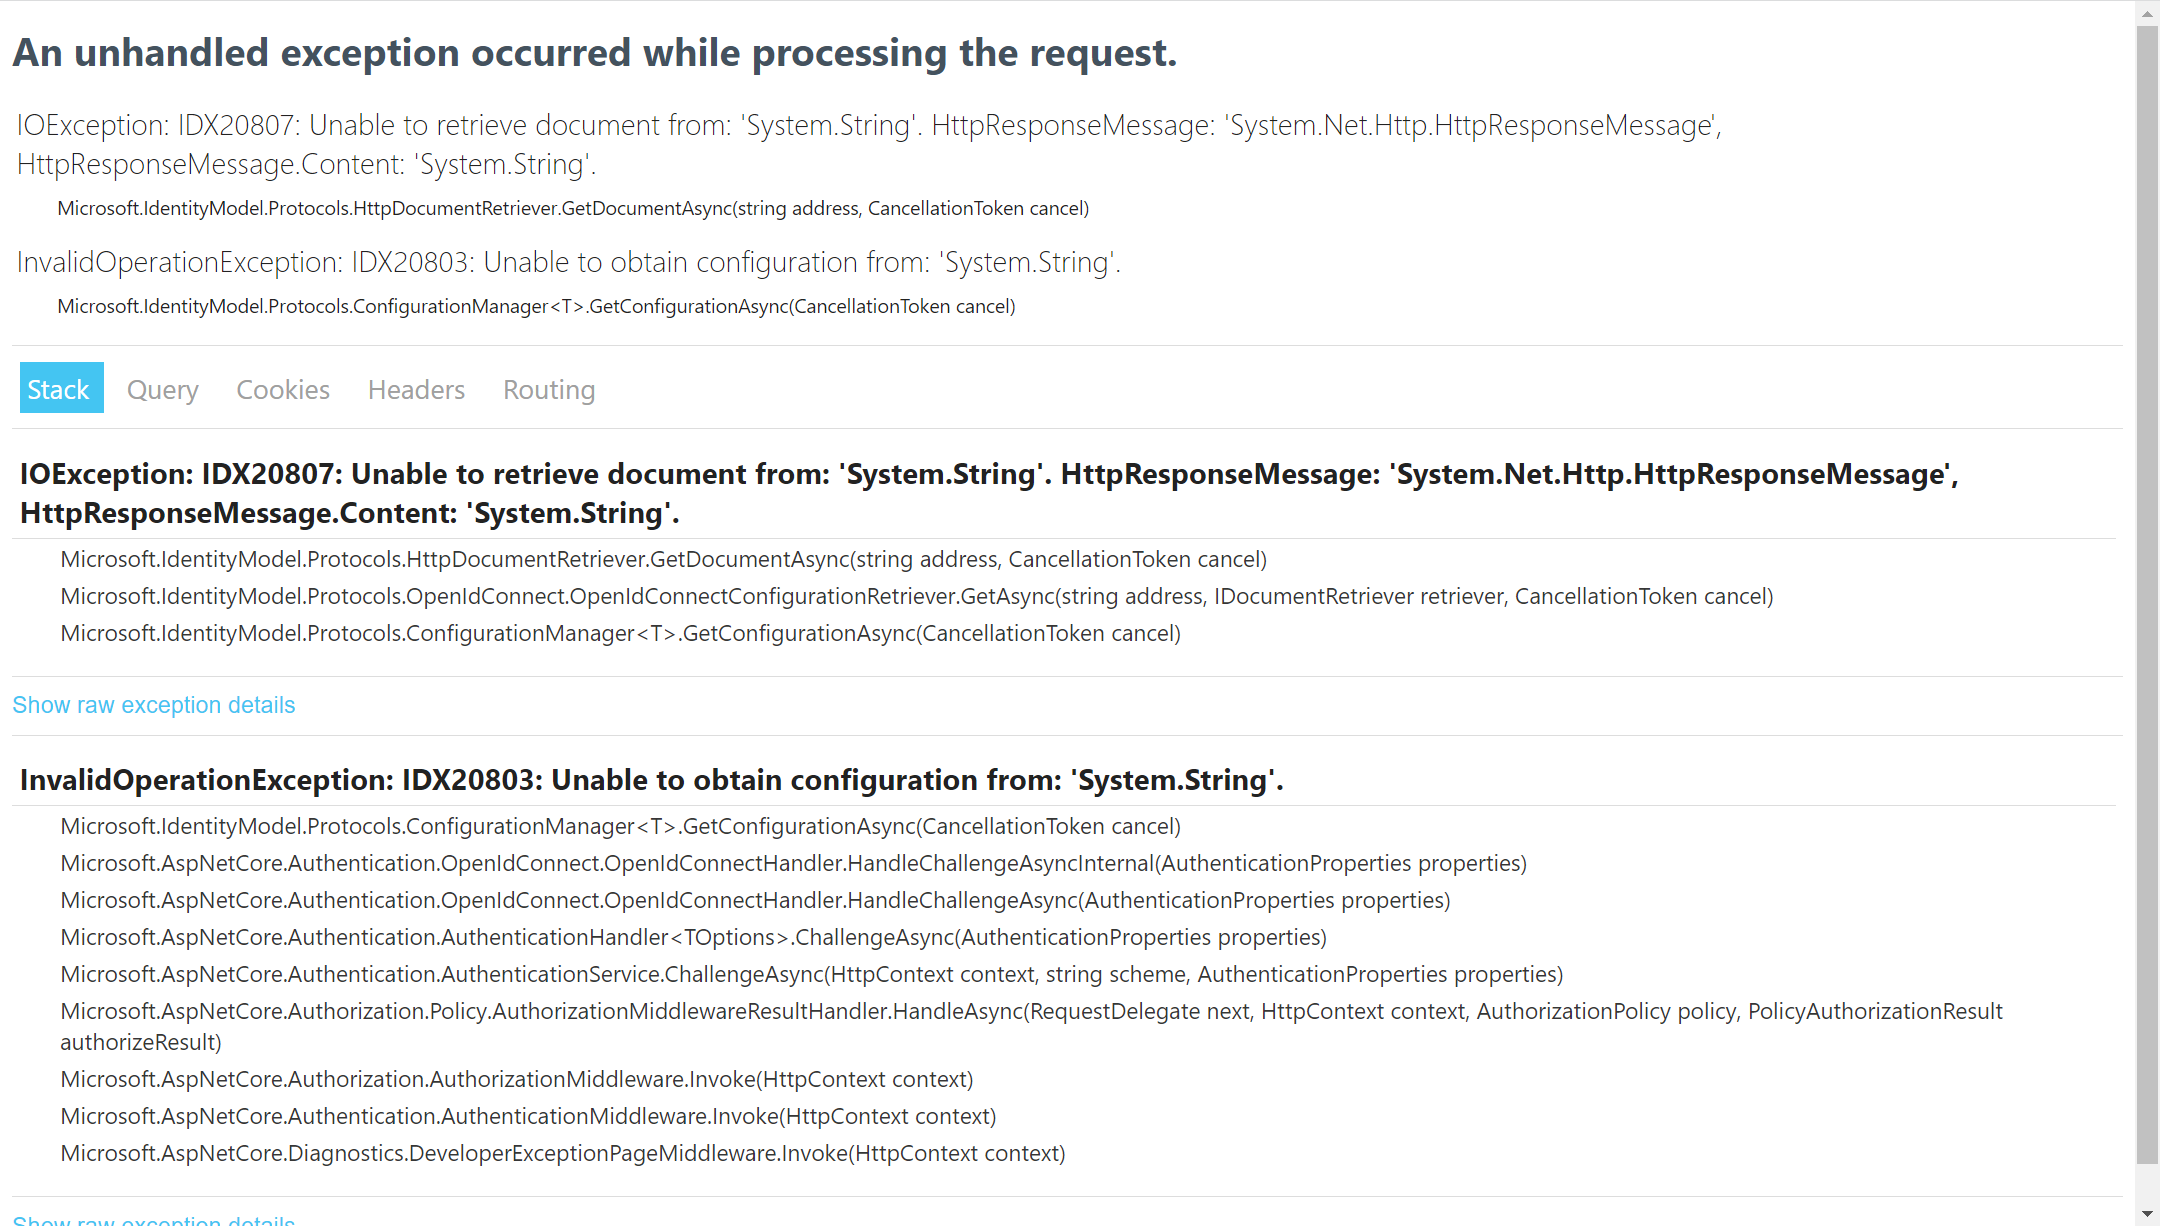
Task: Click the AuthorizationMiddleware.Invoke stack frame
Action: coord(516,1079)
